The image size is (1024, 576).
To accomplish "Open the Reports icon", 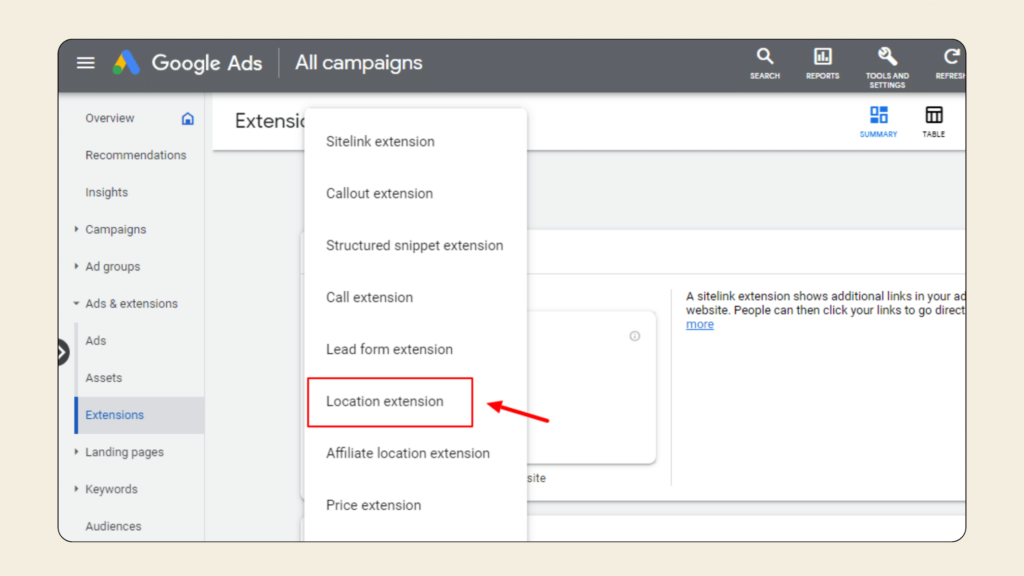I will [822, 63].
